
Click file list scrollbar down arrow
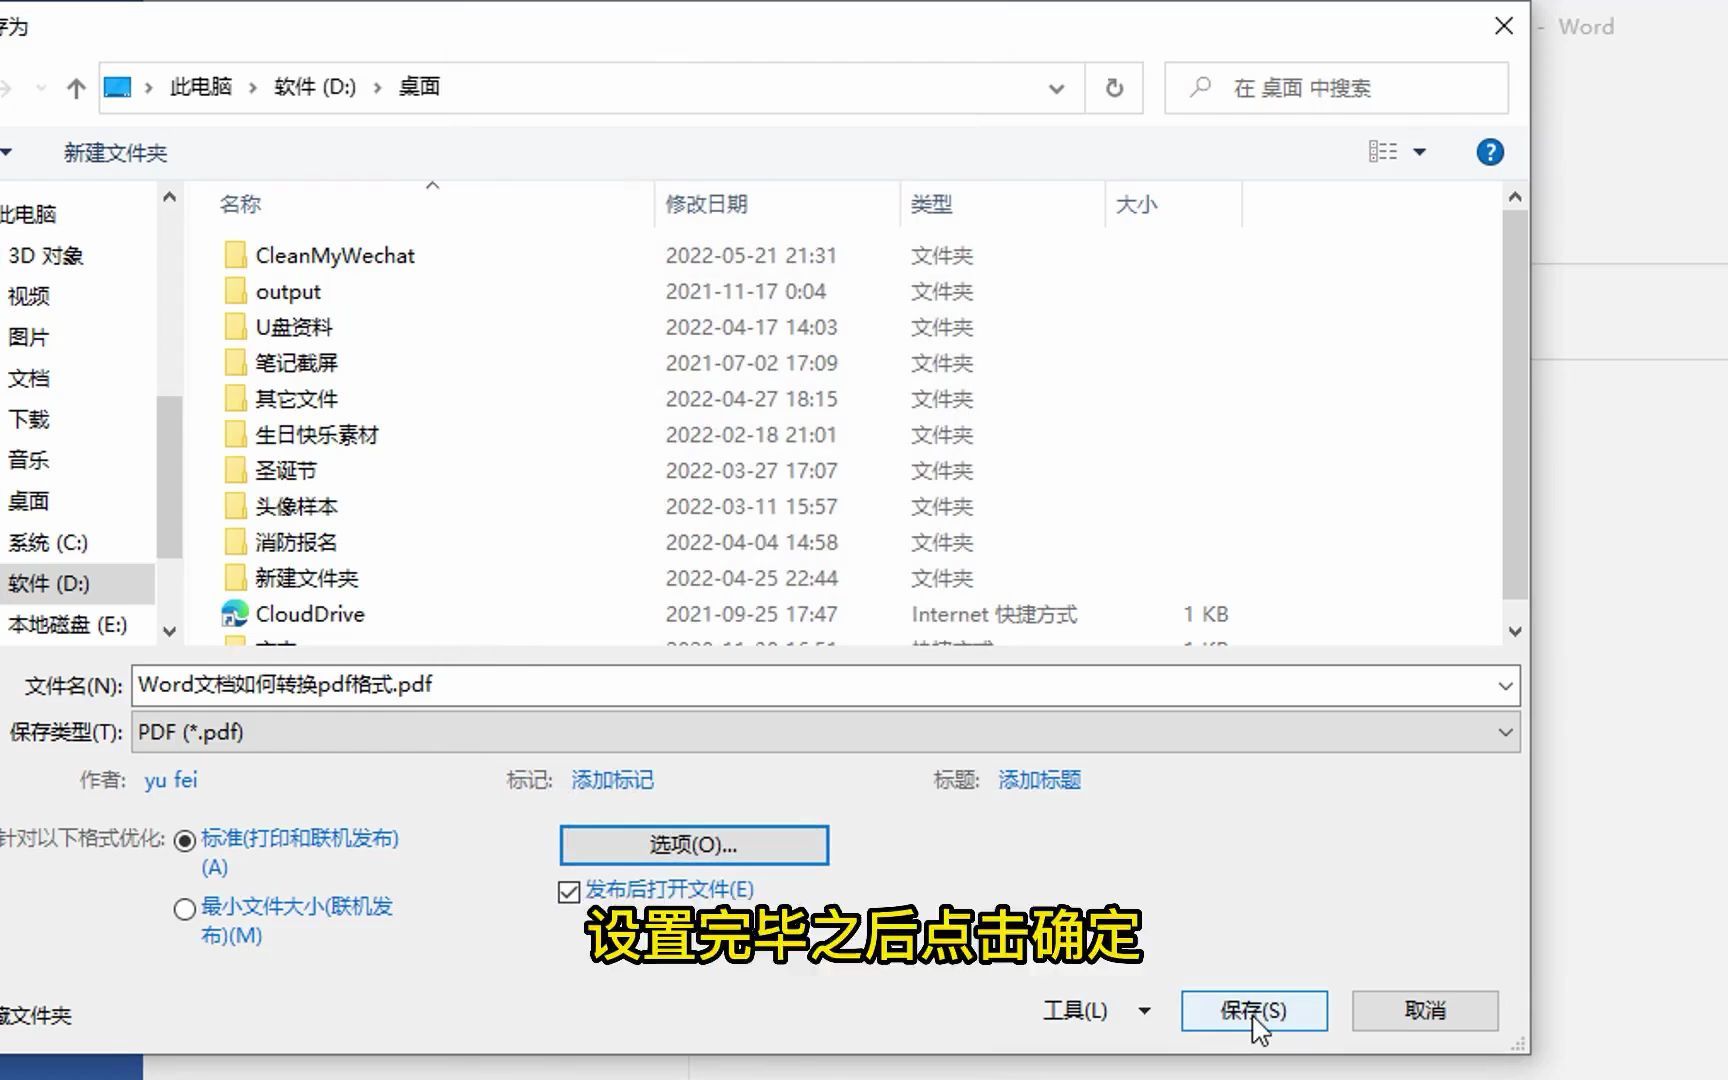[x=1515, y=631]
